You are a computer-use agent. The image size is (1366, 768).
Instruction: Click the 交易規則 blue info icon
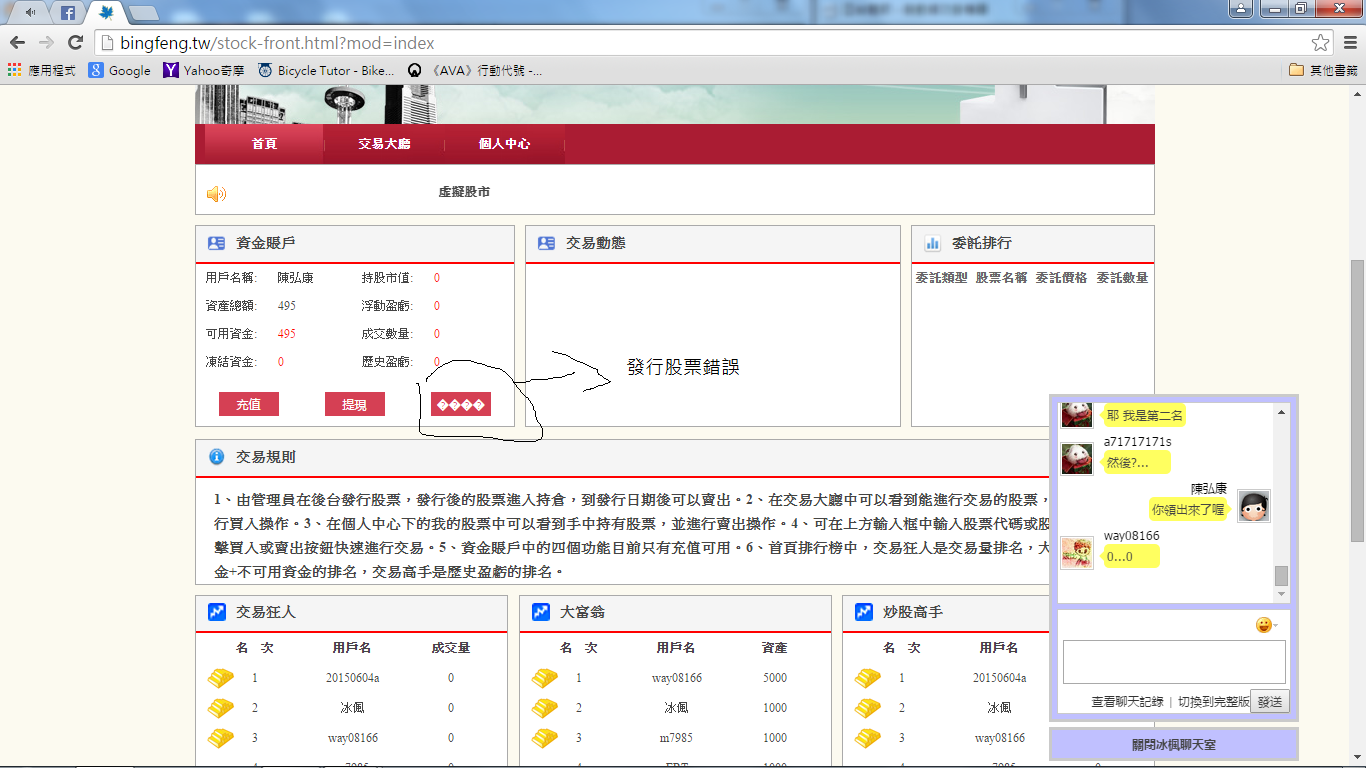(216, 457)
